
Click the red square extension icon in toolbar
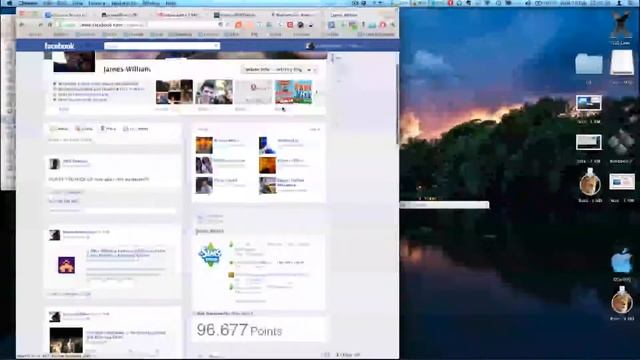pos(290,25)
